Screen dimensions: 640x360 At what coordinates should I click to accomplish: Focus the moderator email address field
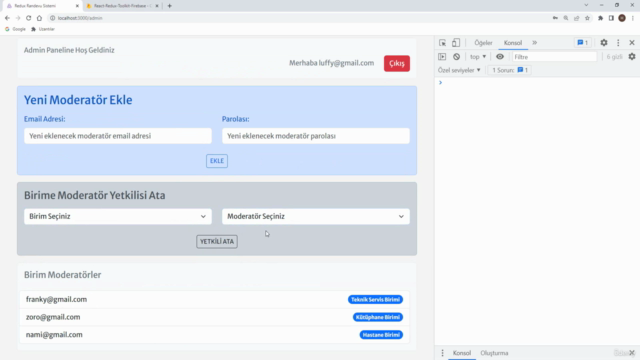[118, 136]
